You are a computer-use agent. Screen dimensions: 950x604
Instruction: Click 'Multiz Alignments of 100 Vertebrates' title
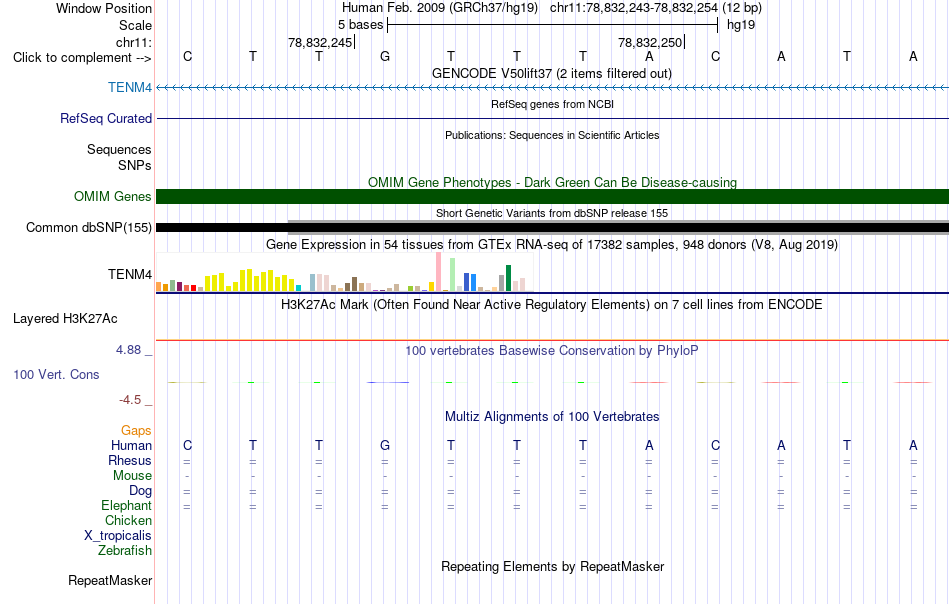coord(552,416)
